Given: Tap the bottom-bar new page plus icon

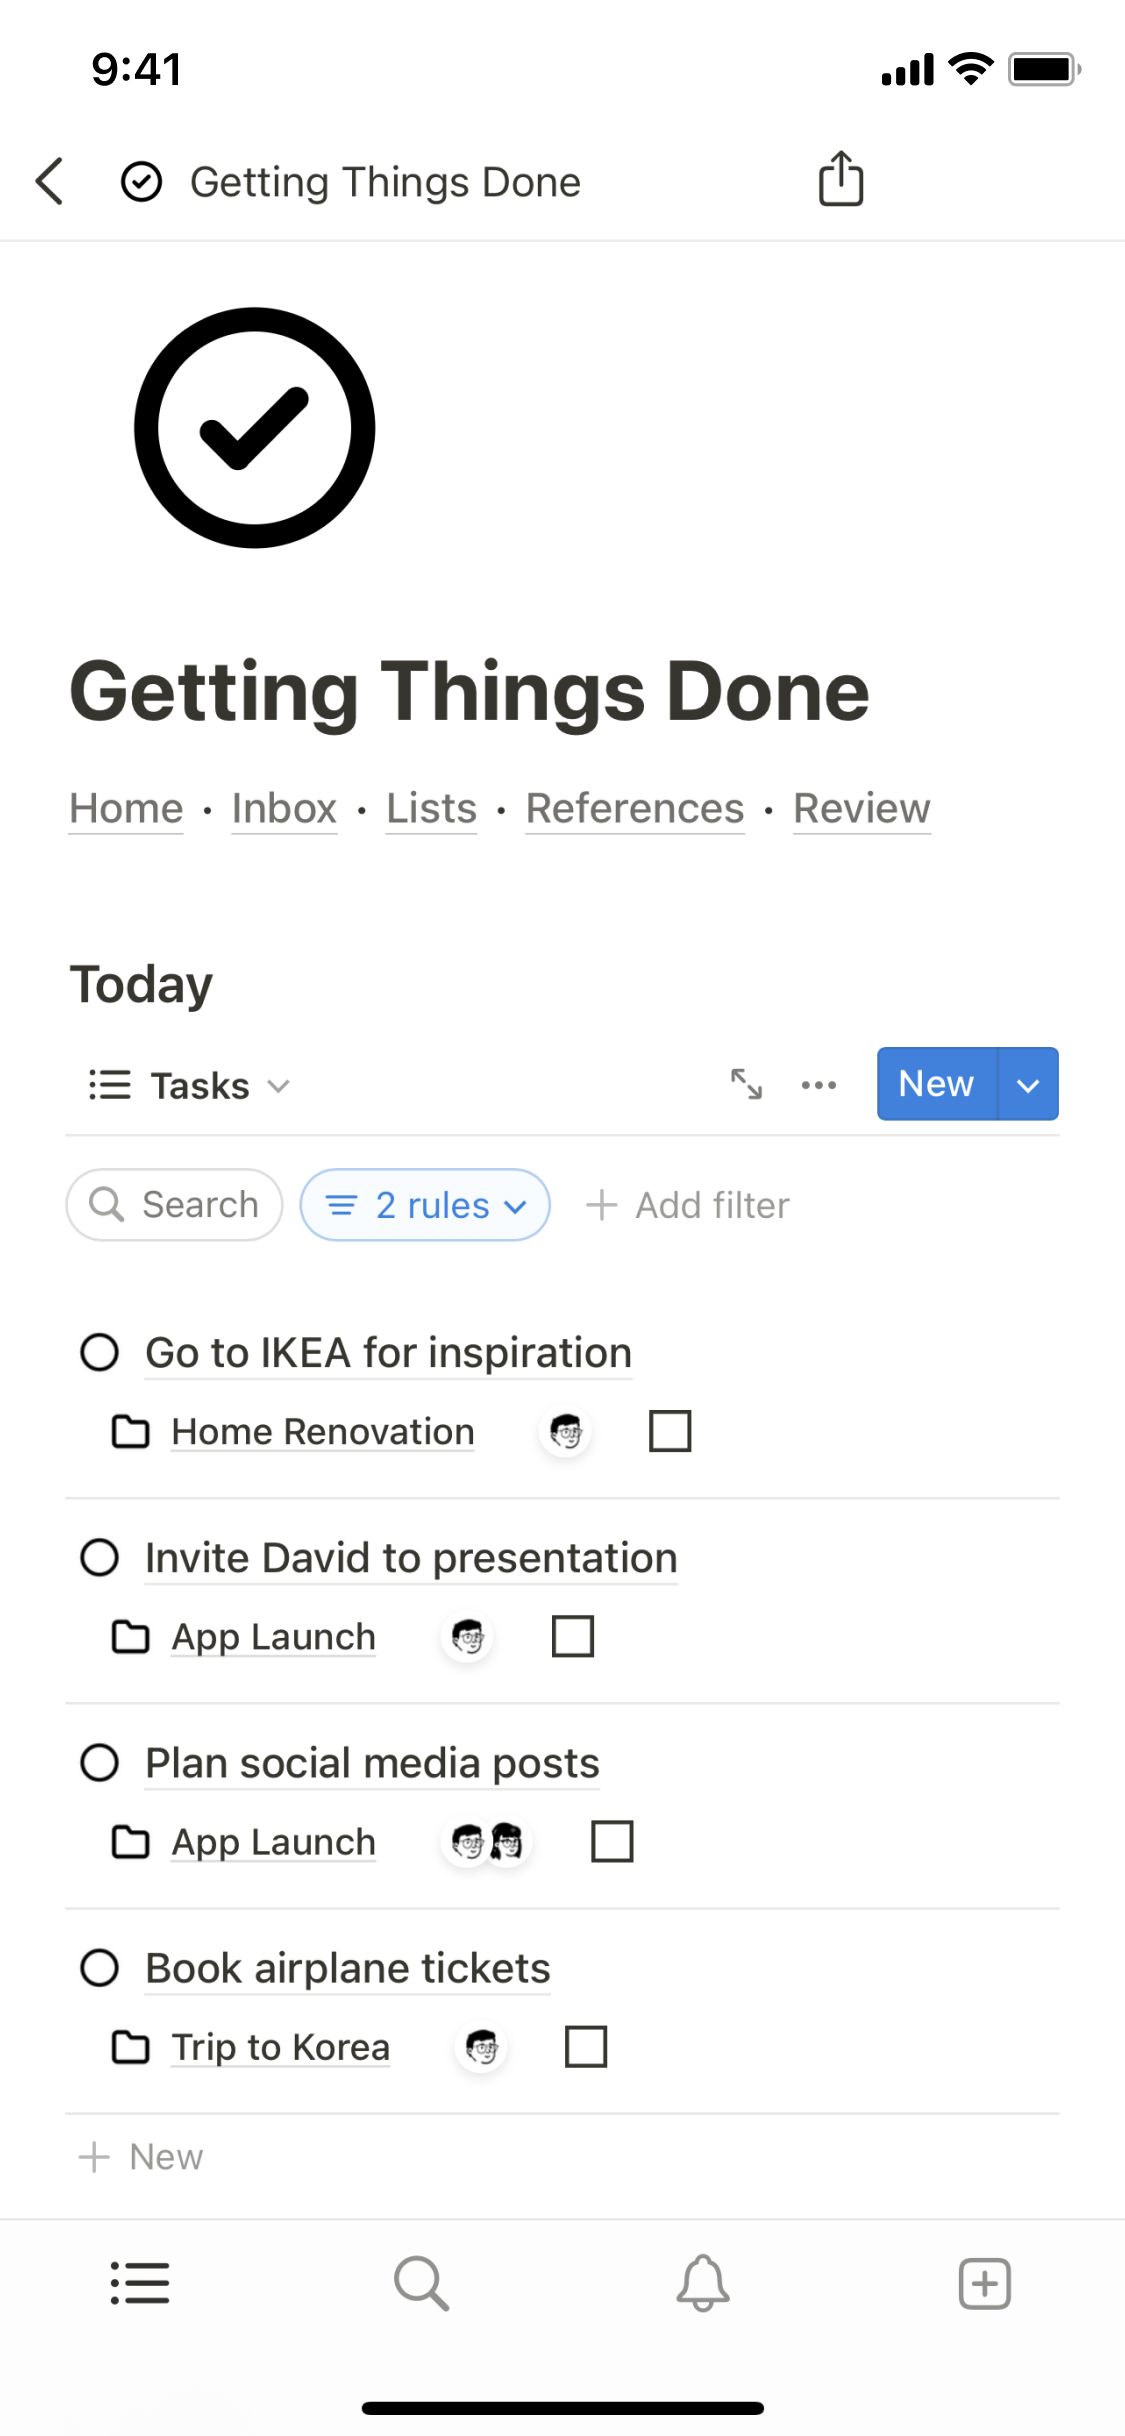Looking at the screenshot, I should 984,2283.
